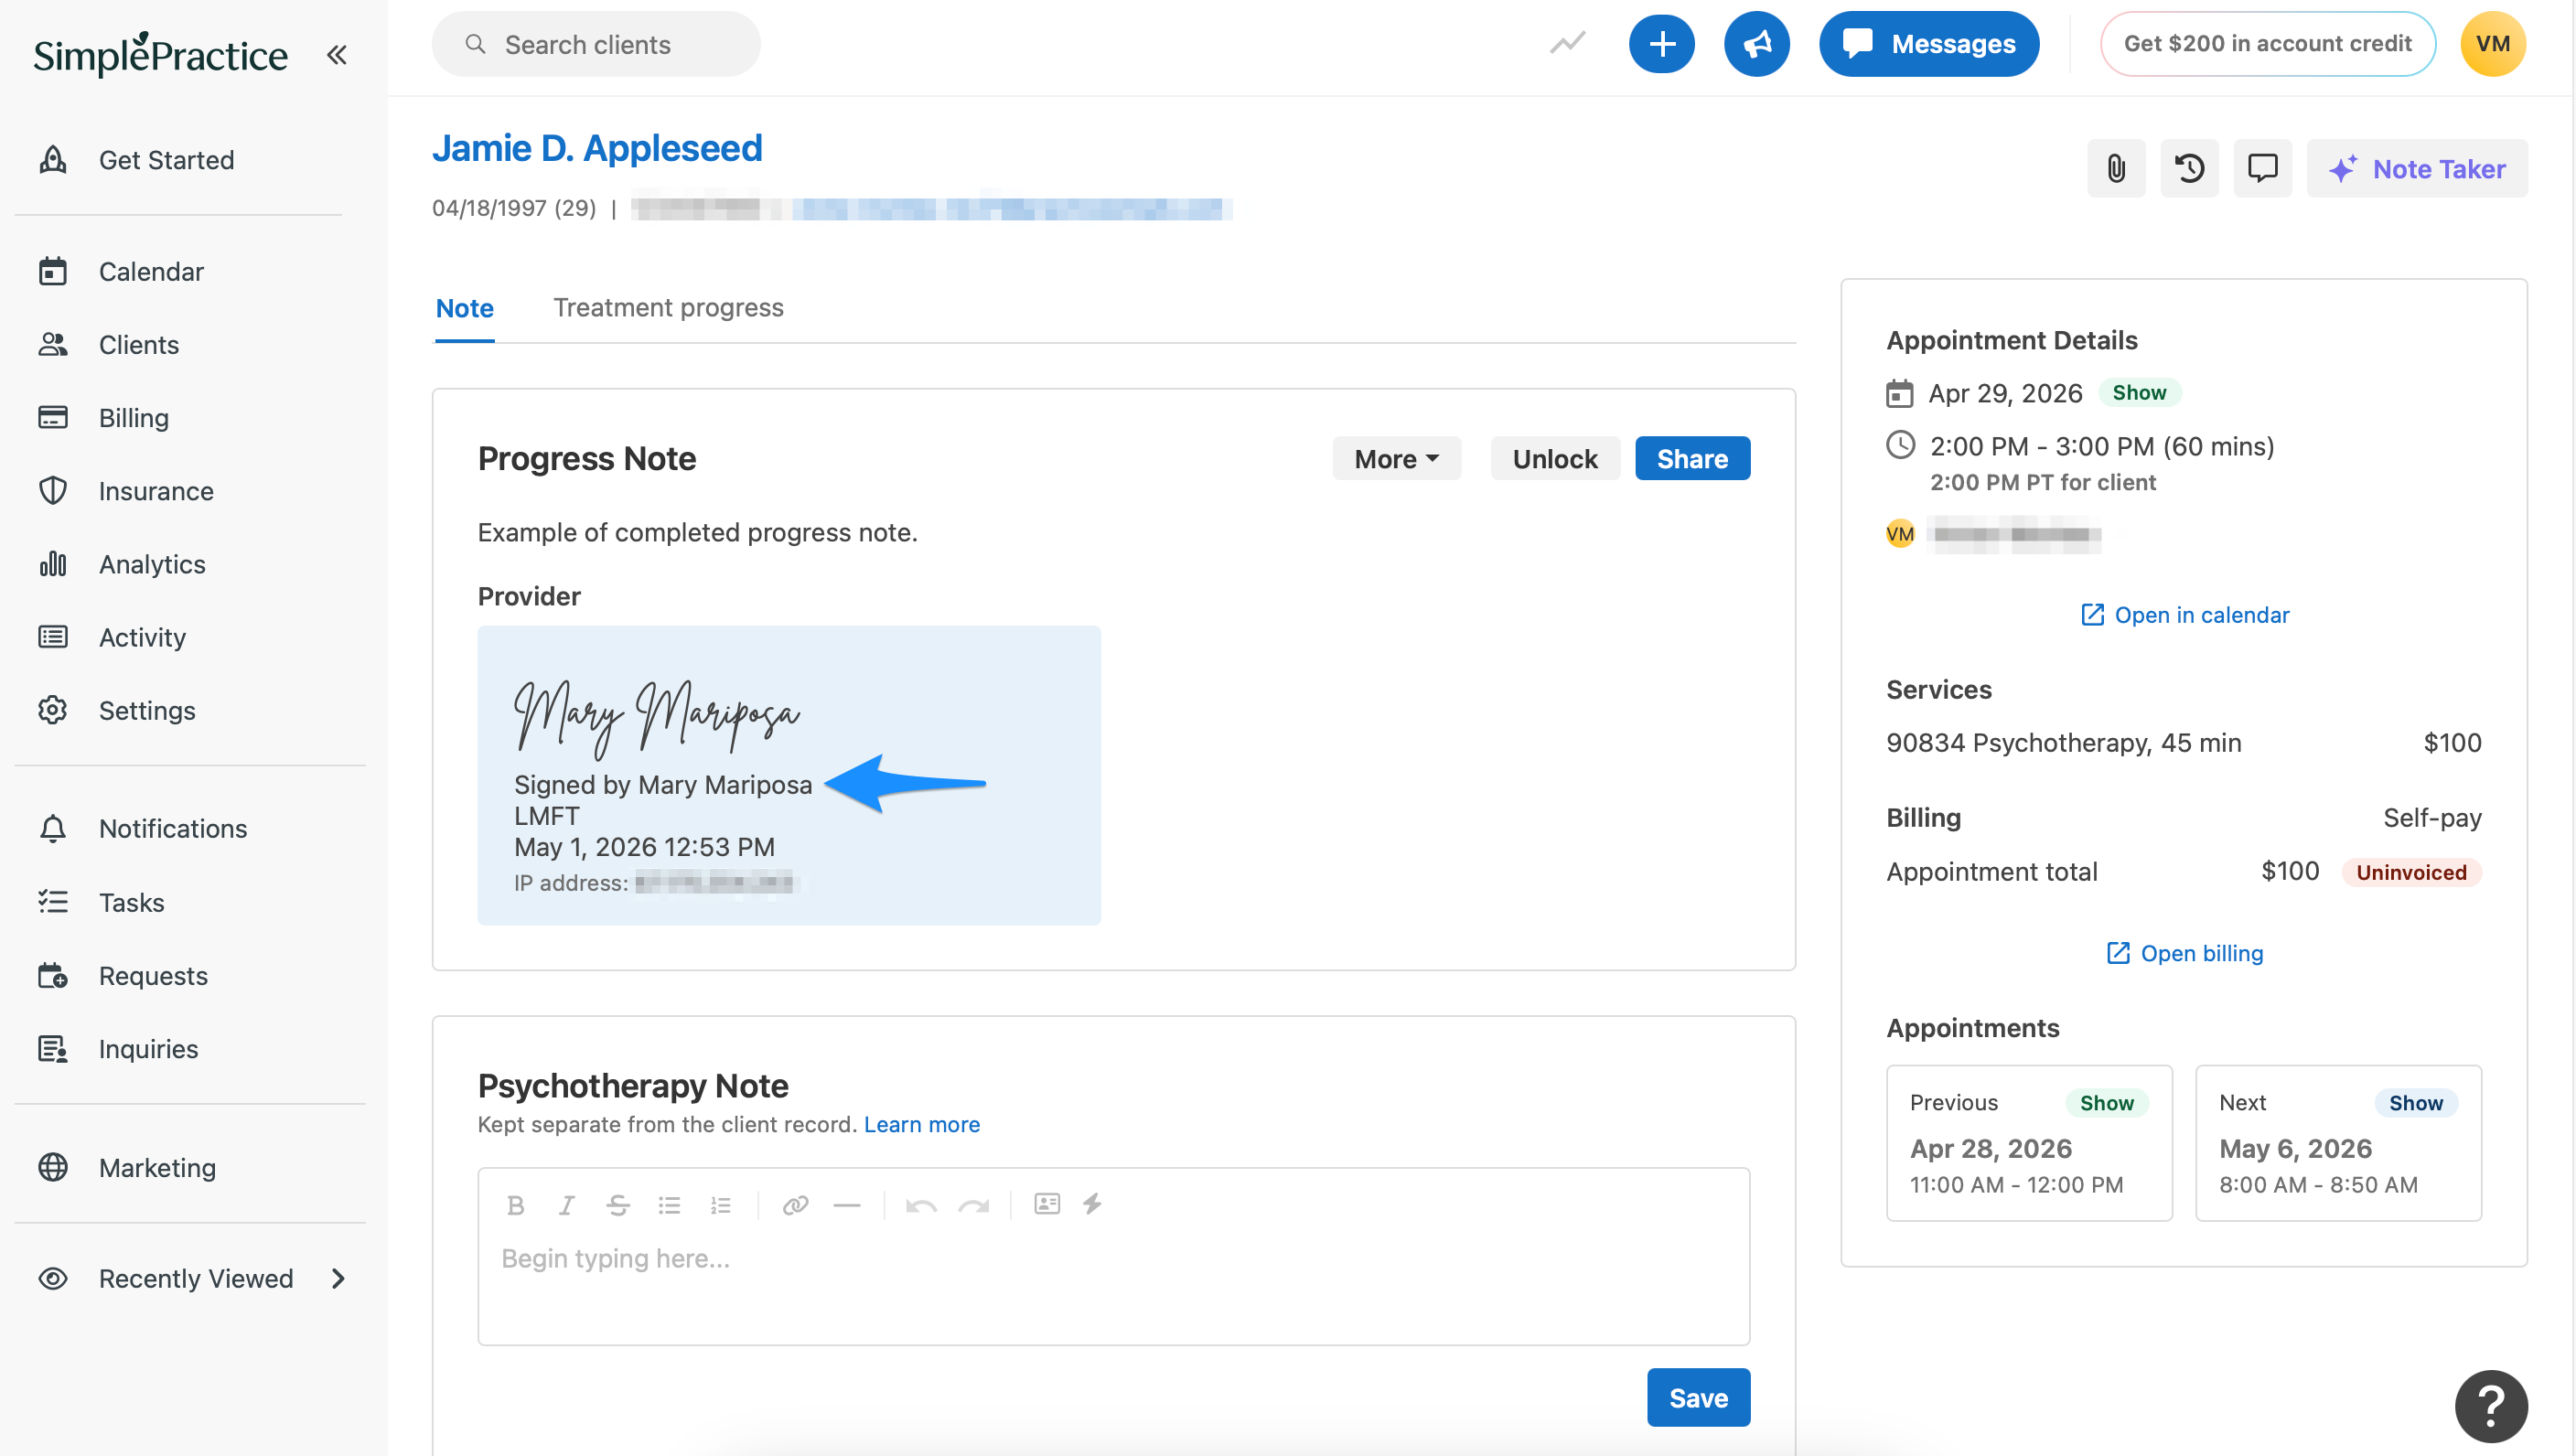Click the client info card icon in editor toolbar
Image resolution: width=2576 pixels, height=1456 pixels.
pyautogui.click(x=1047, y=1204)
